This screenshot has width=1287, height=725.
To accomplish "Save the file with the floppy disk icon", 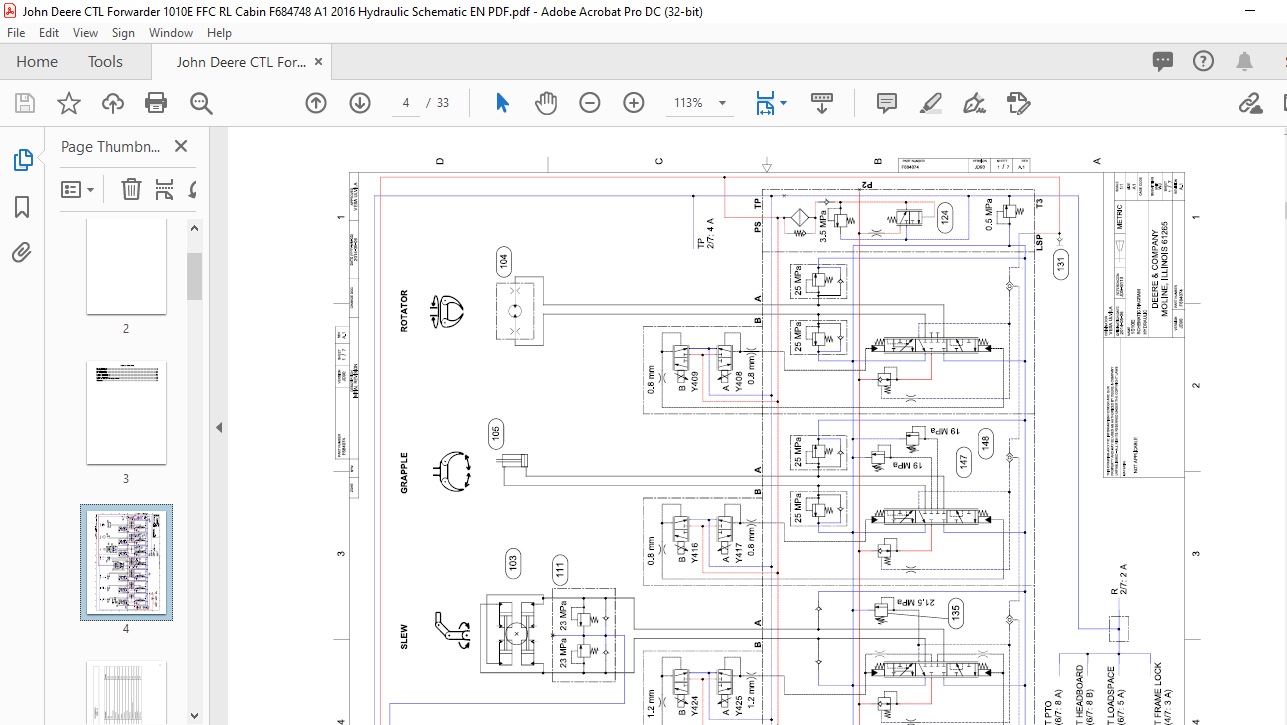I will tap(25, 103).
